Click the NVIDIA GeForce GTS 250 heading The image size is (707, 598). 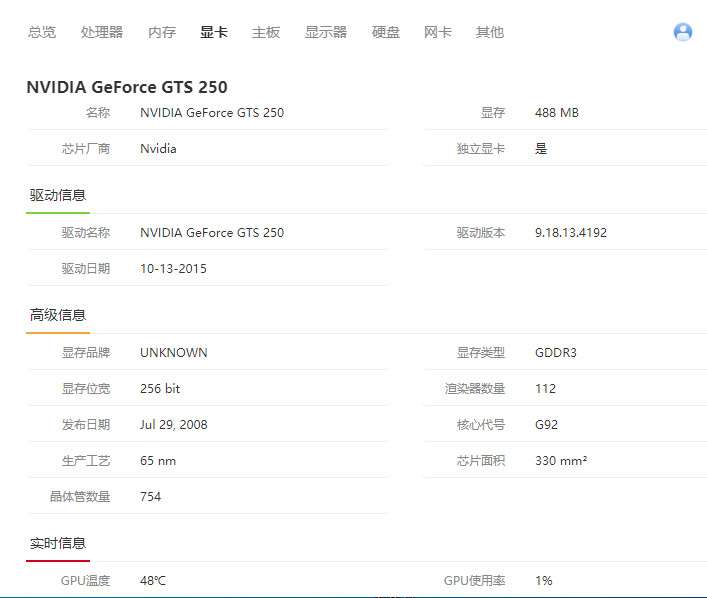click(x=127, y=87)
